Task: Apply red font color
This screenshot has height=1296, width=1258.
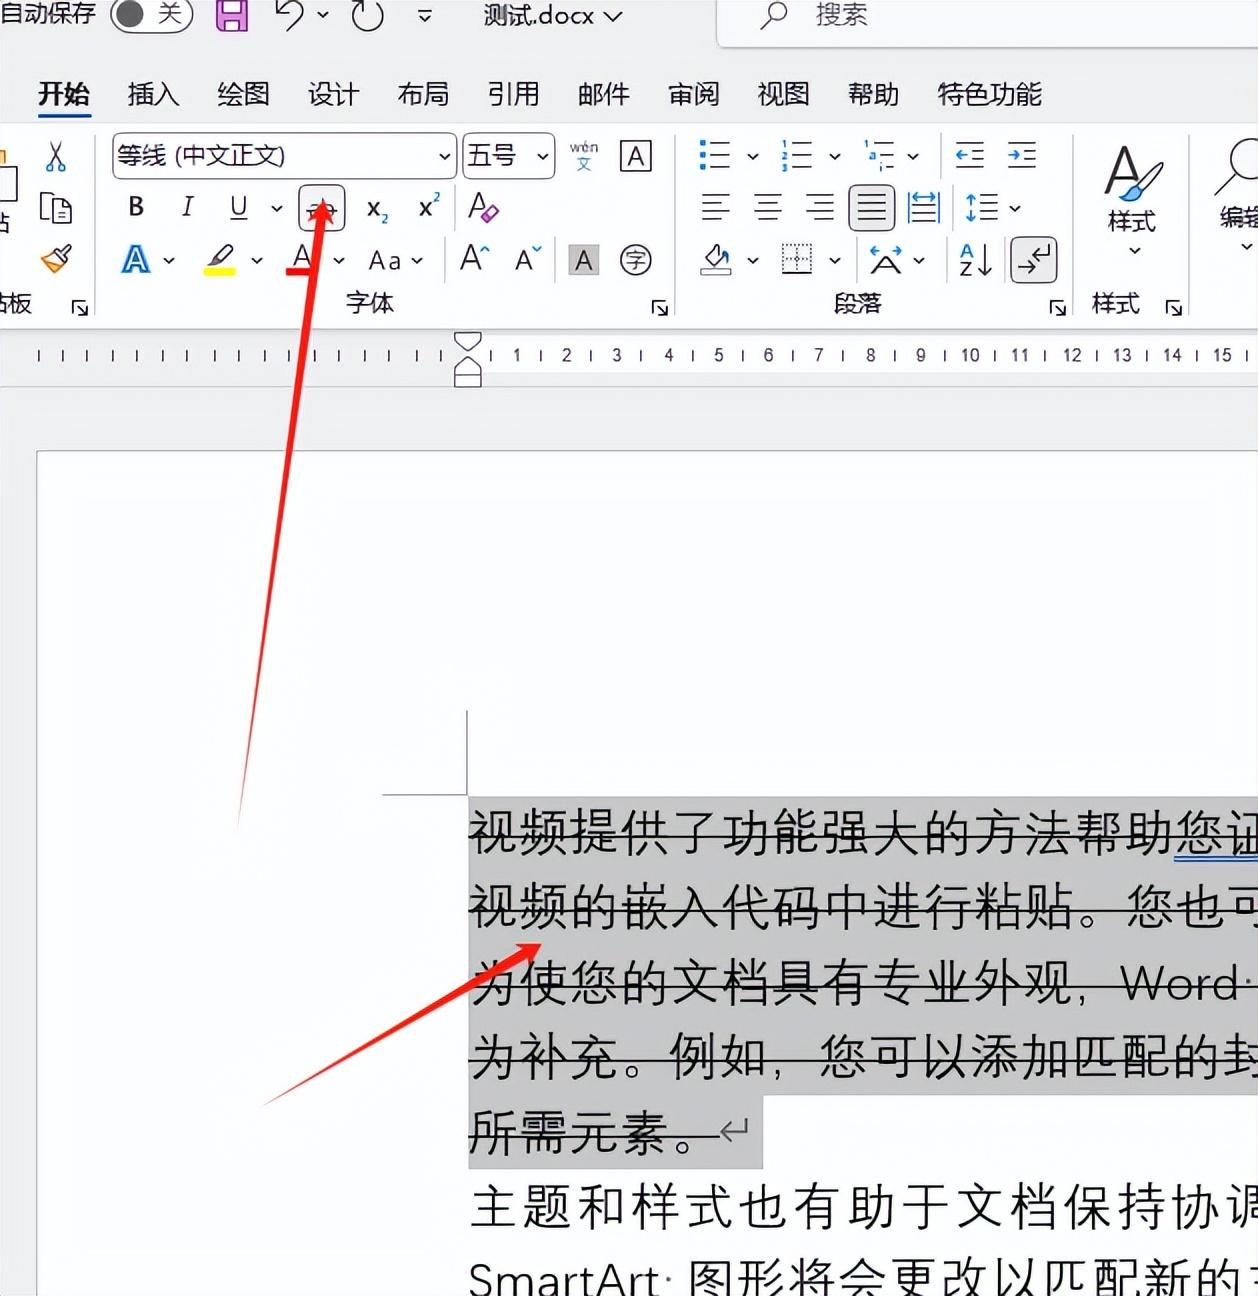Action: [303, 259]
